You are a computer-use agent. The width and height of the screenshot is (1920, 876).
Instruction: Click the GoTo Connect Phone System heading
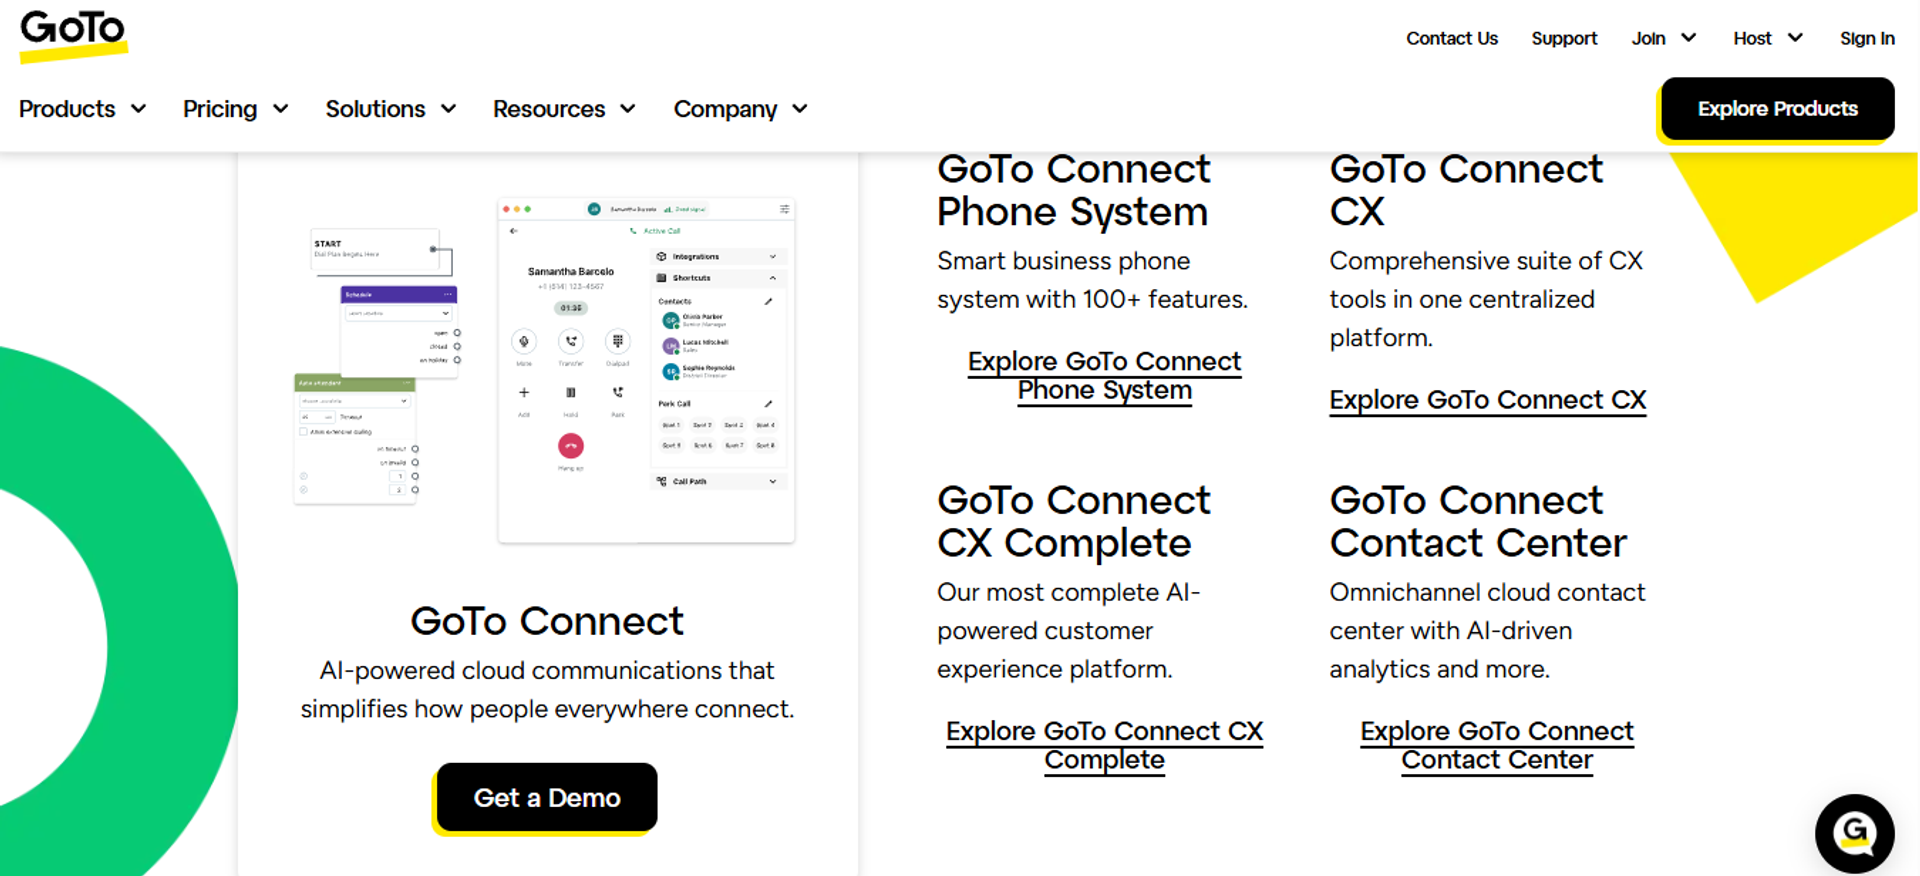pyautogui.click(x=1074, y=190)
